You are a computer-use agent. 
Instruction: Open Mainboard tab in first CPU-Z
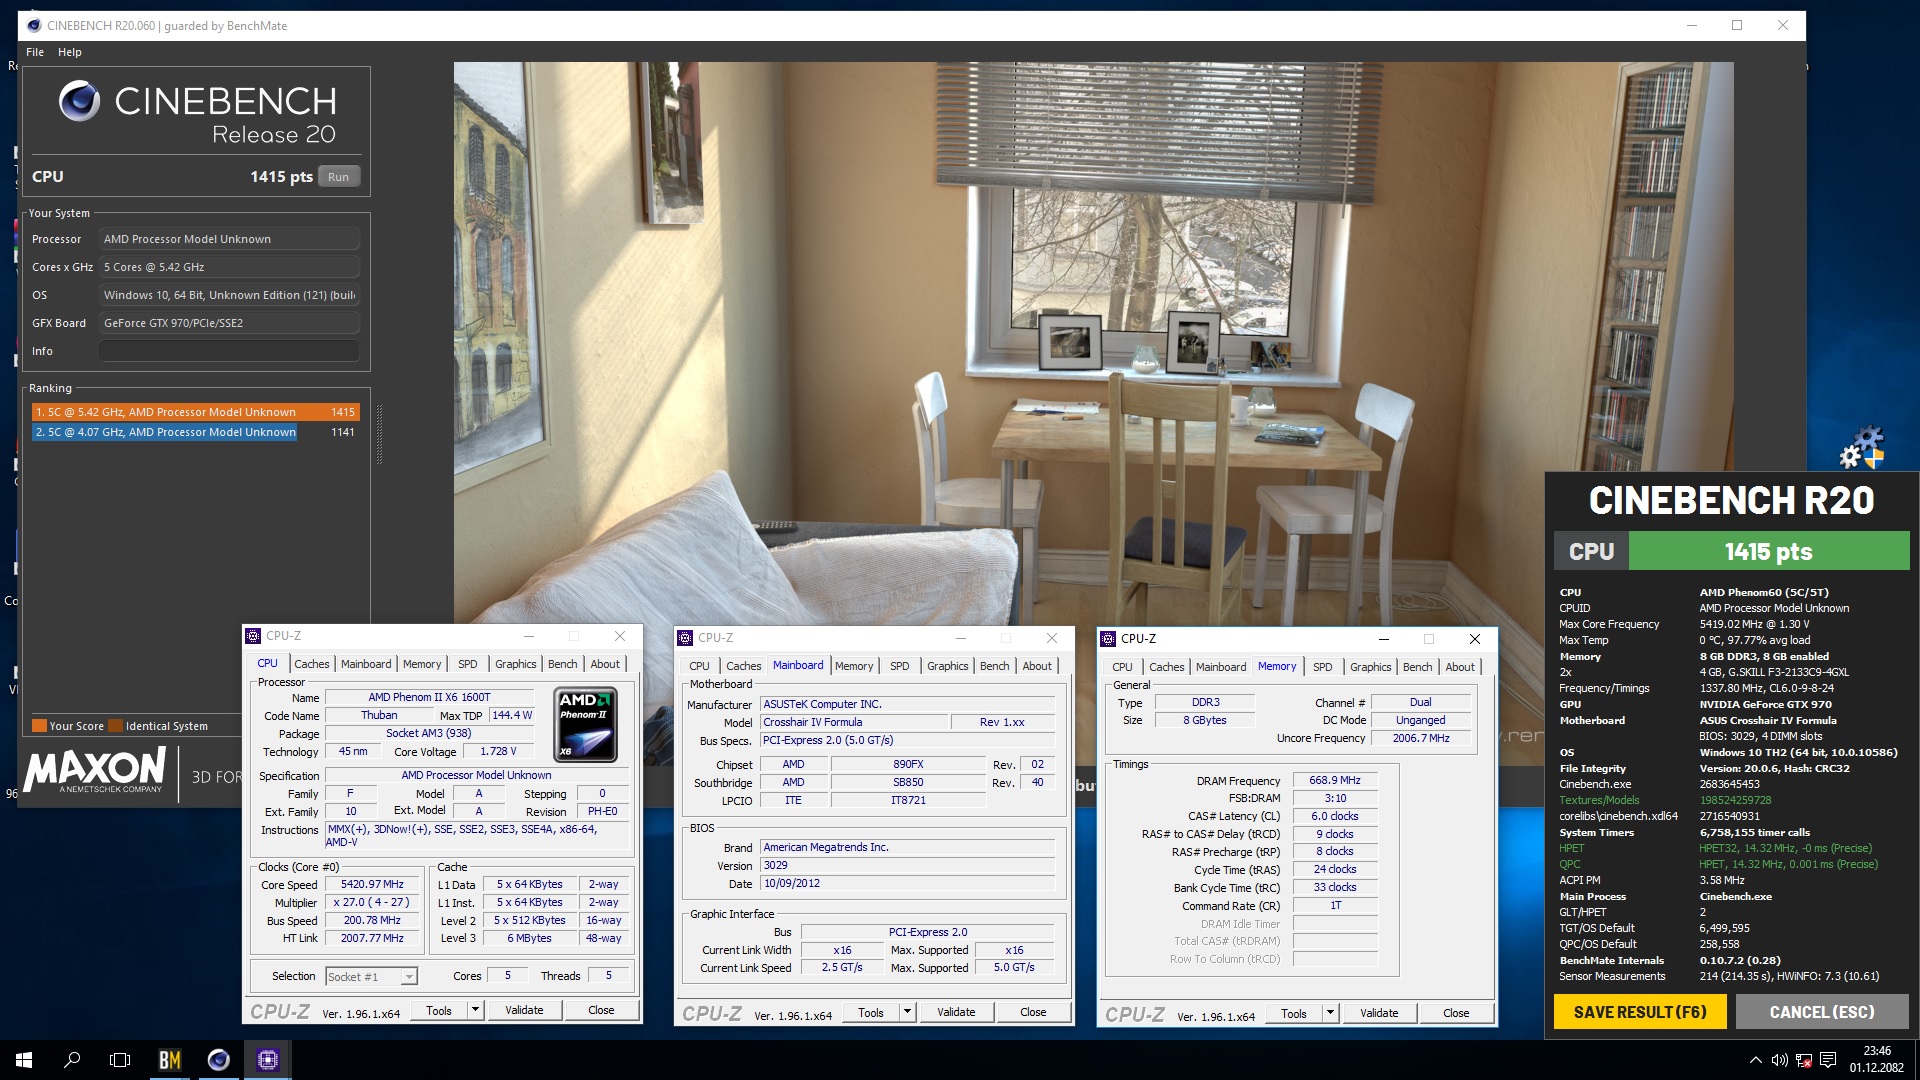coord(366,664)
